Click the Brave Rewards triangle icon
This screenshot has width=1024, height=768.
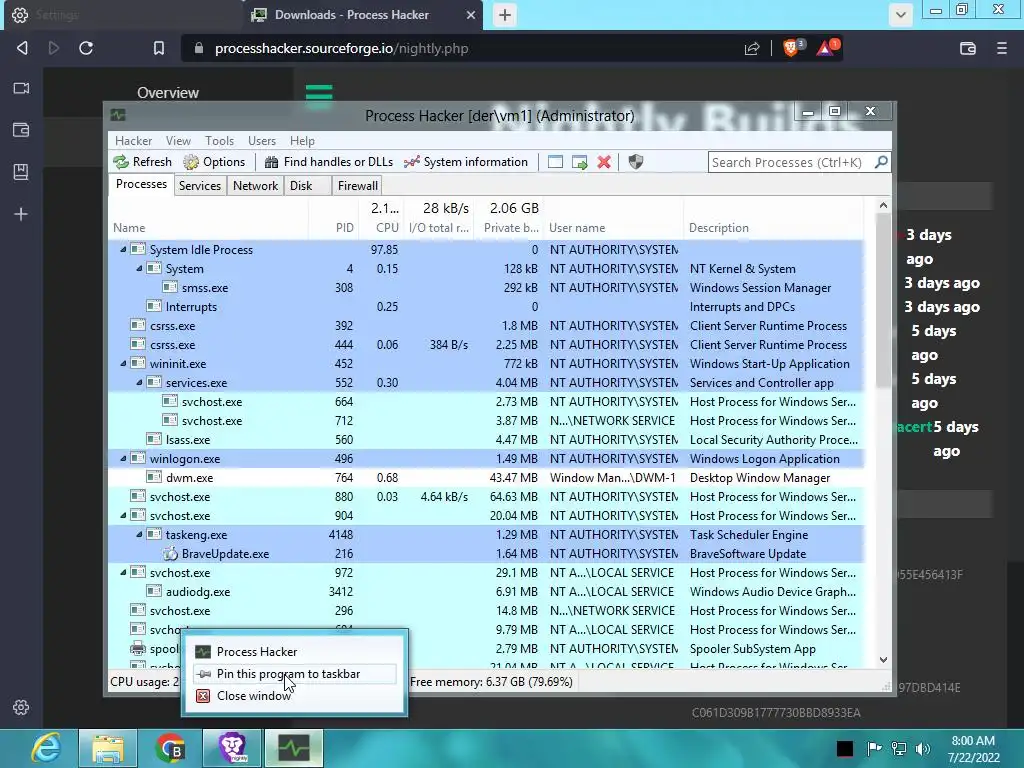click(x=826, y=48)
